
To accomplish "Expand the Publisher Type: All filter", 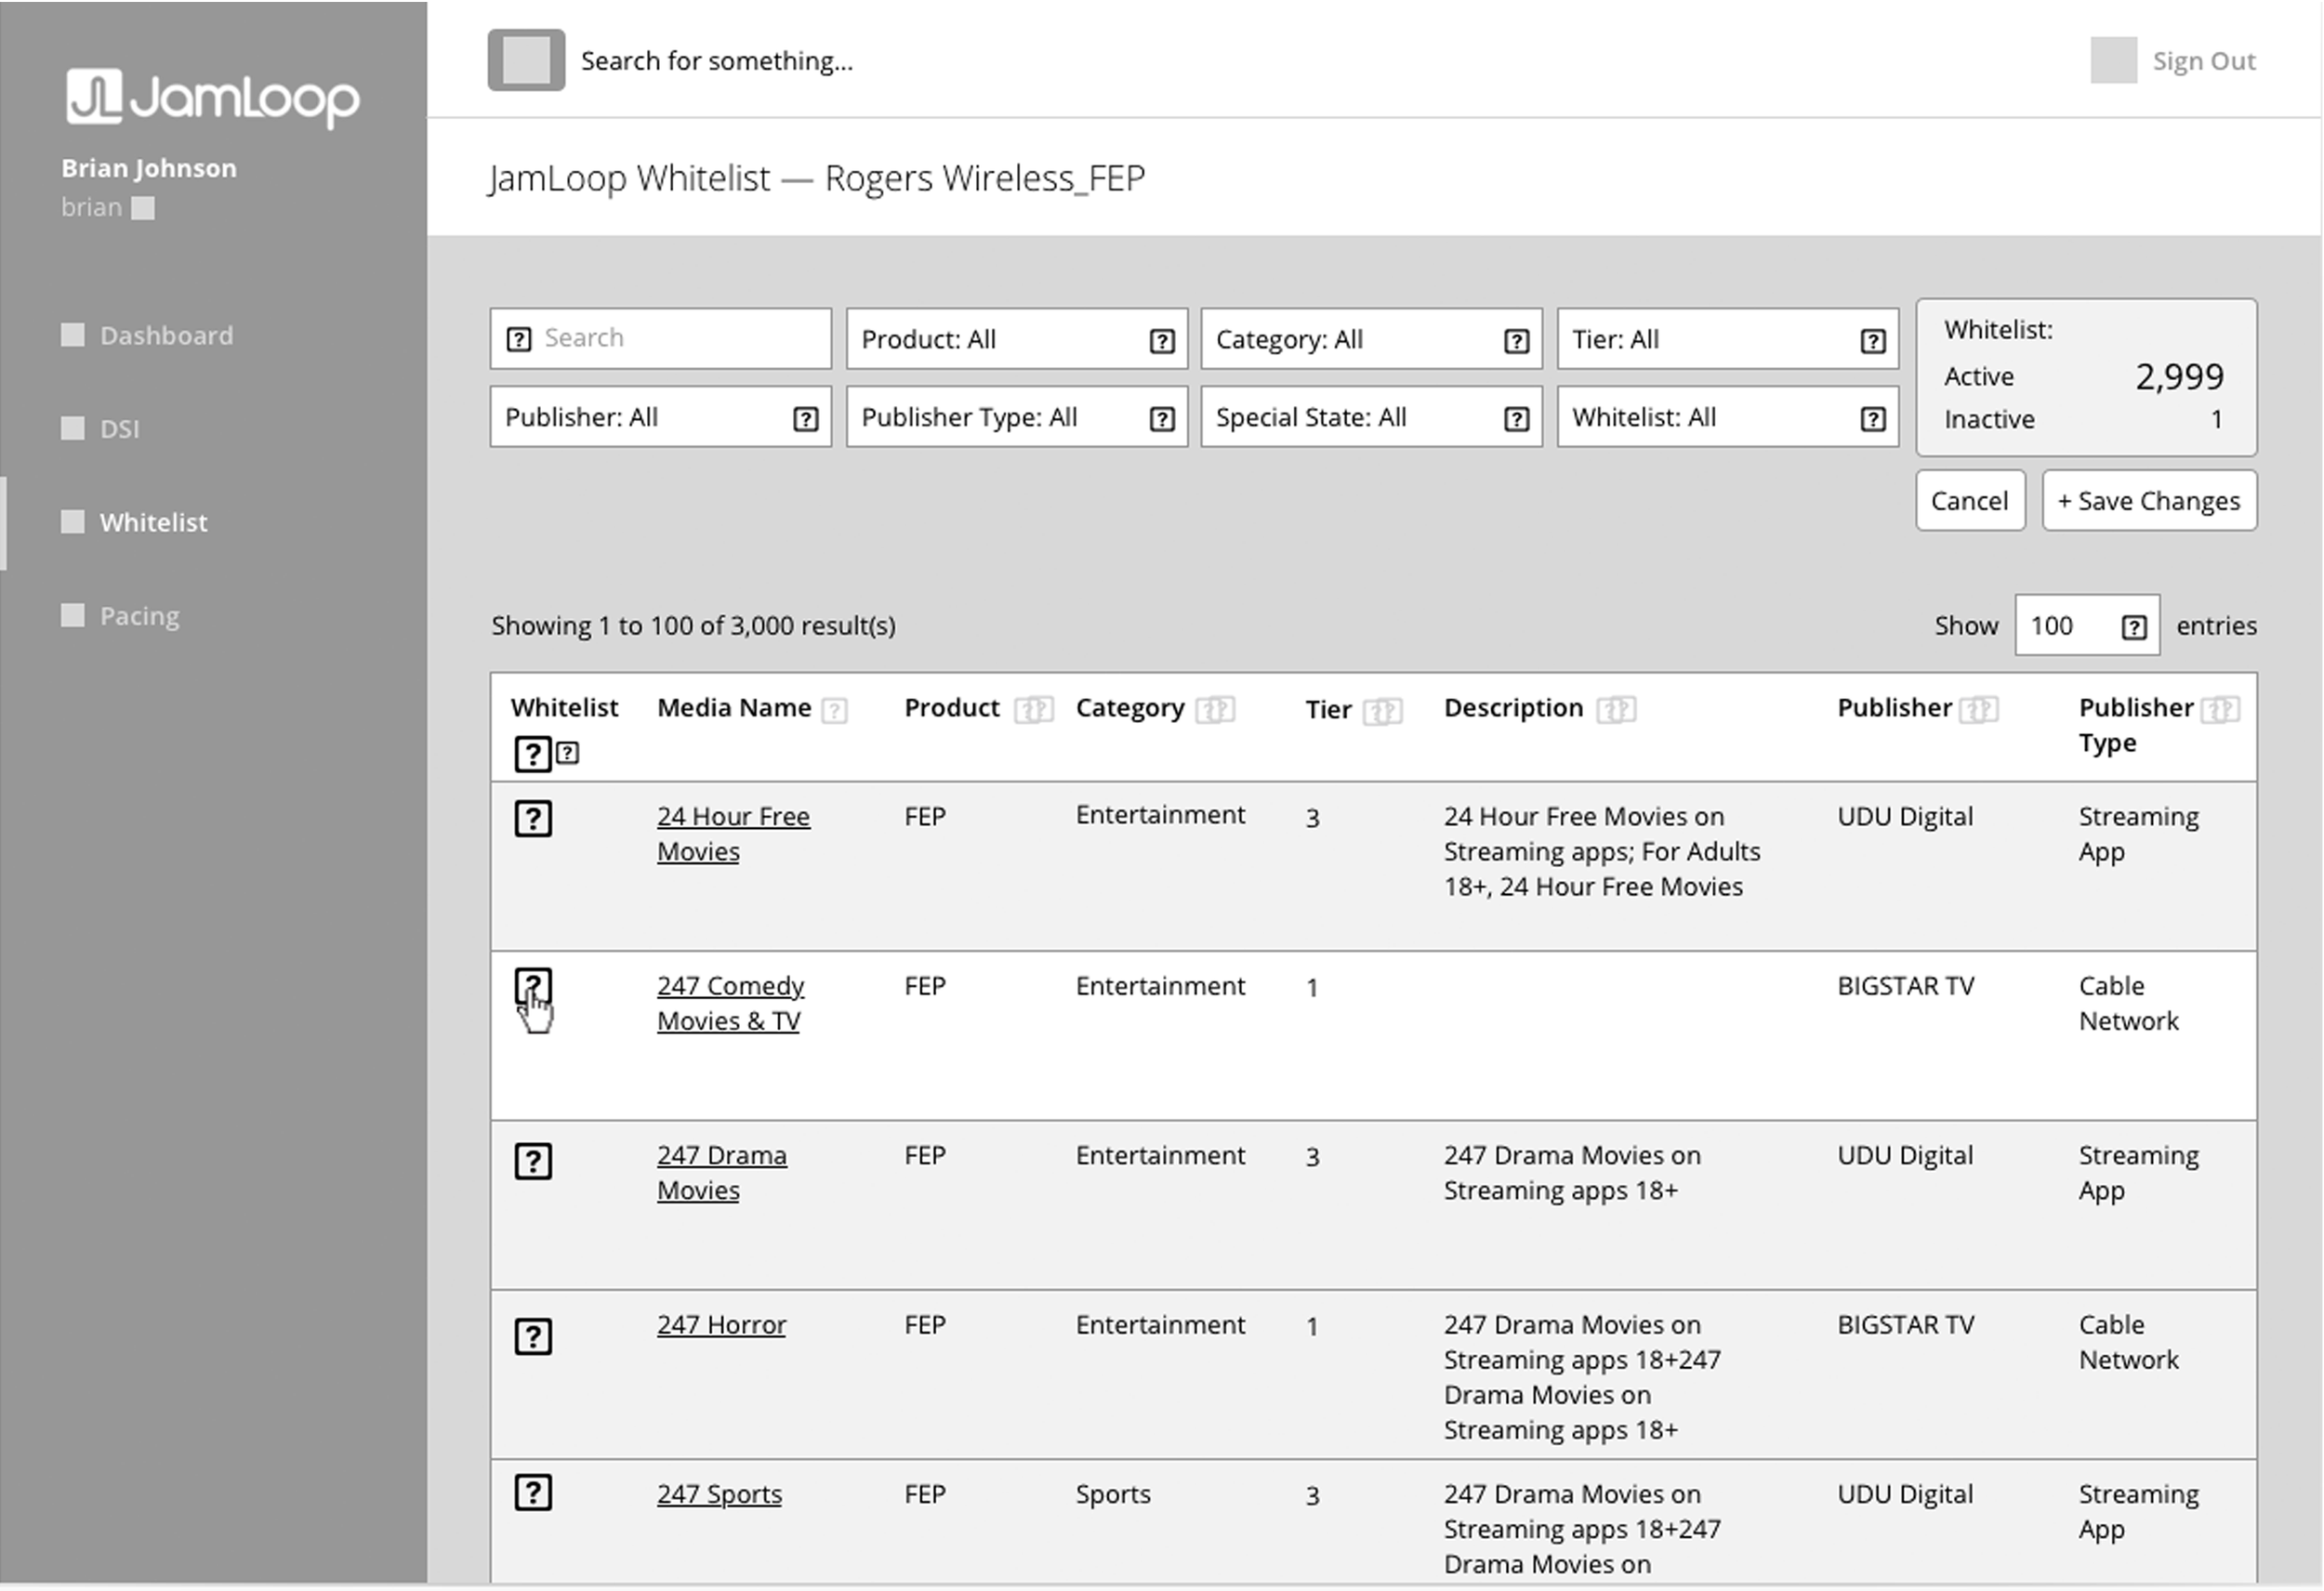I will click(1016, 418).
